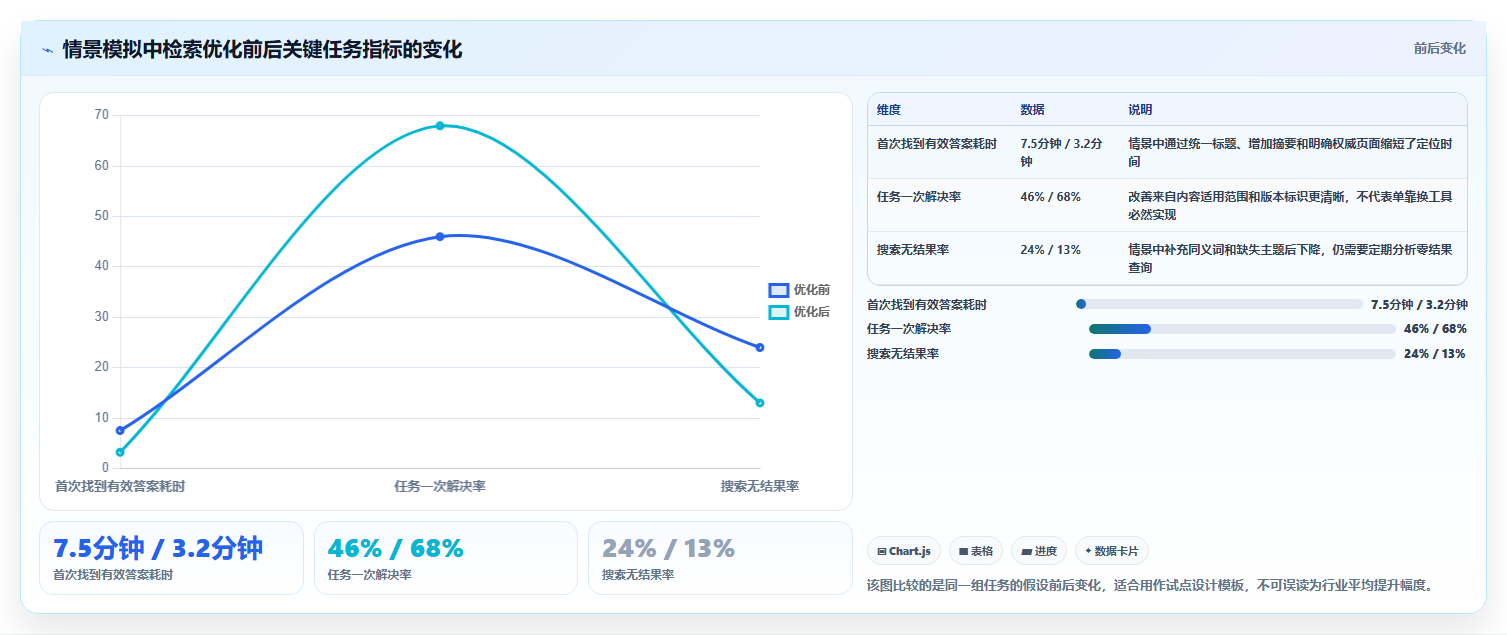1507x635 pixels.
Task: Select the 数据卡片 tag chip
Action: [x=1112, y=551]
